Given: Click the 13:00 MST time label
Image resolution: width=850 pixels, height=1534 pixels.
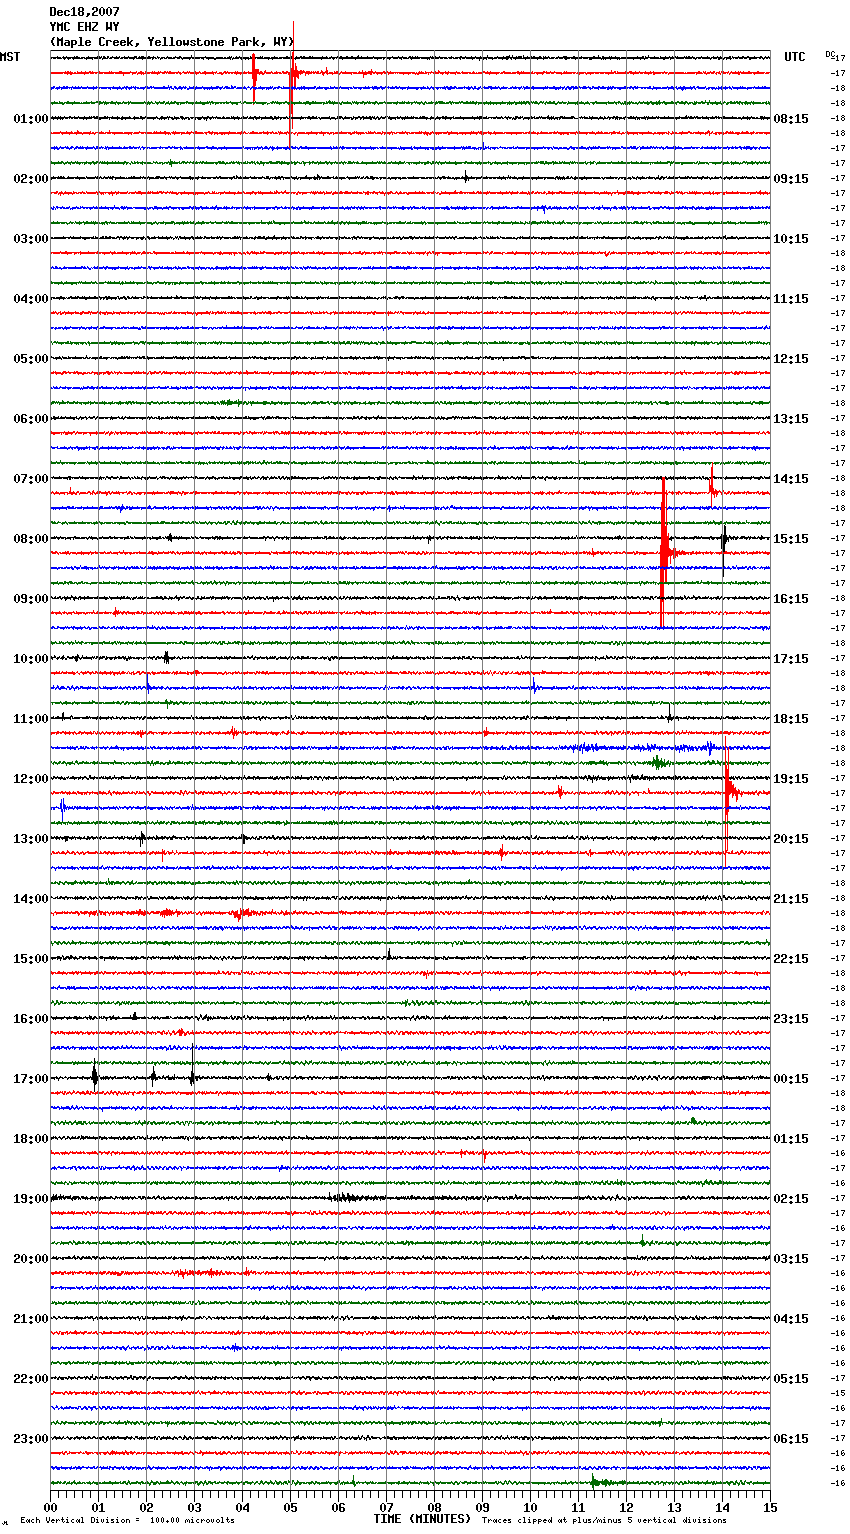Looking at the screenshot, I should pyautogui.click(x=31, y=839).
